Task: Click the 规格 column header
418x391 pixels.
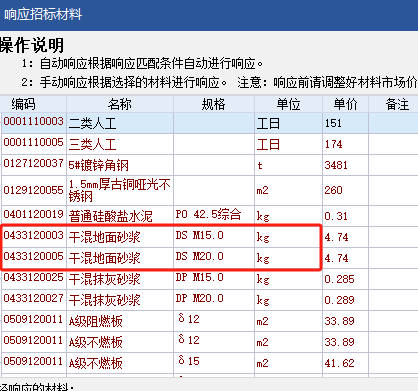Action: (214, 104)
